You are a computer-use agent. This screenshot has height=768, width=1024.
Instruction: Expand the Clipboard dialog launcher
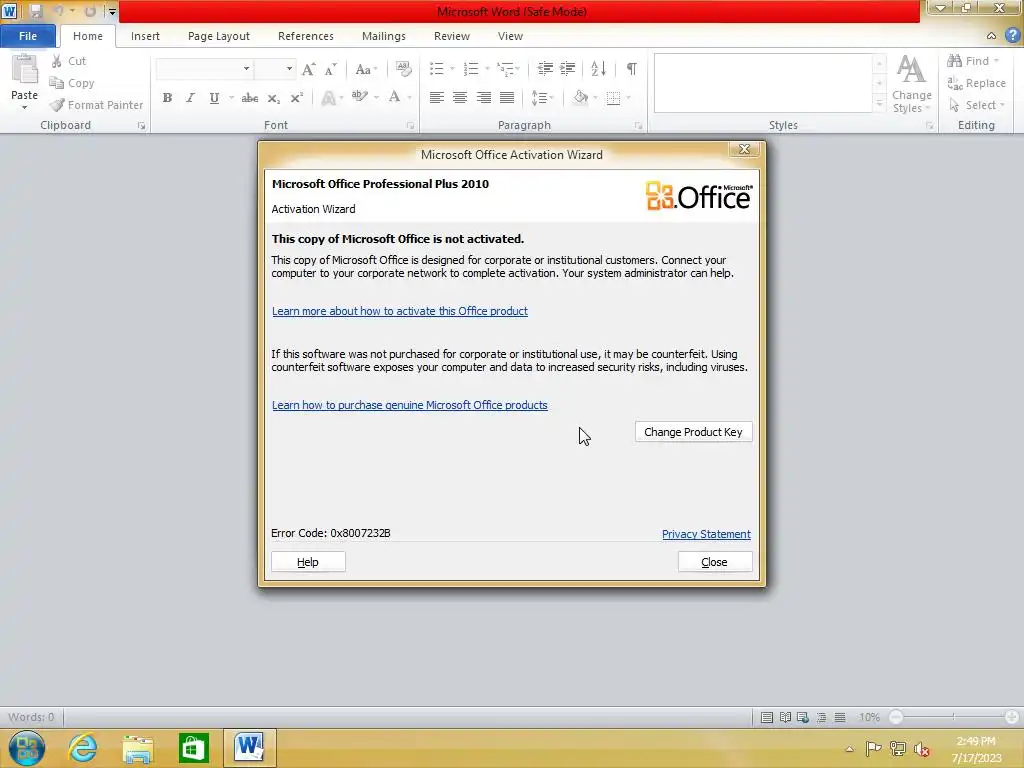[141, 125]
